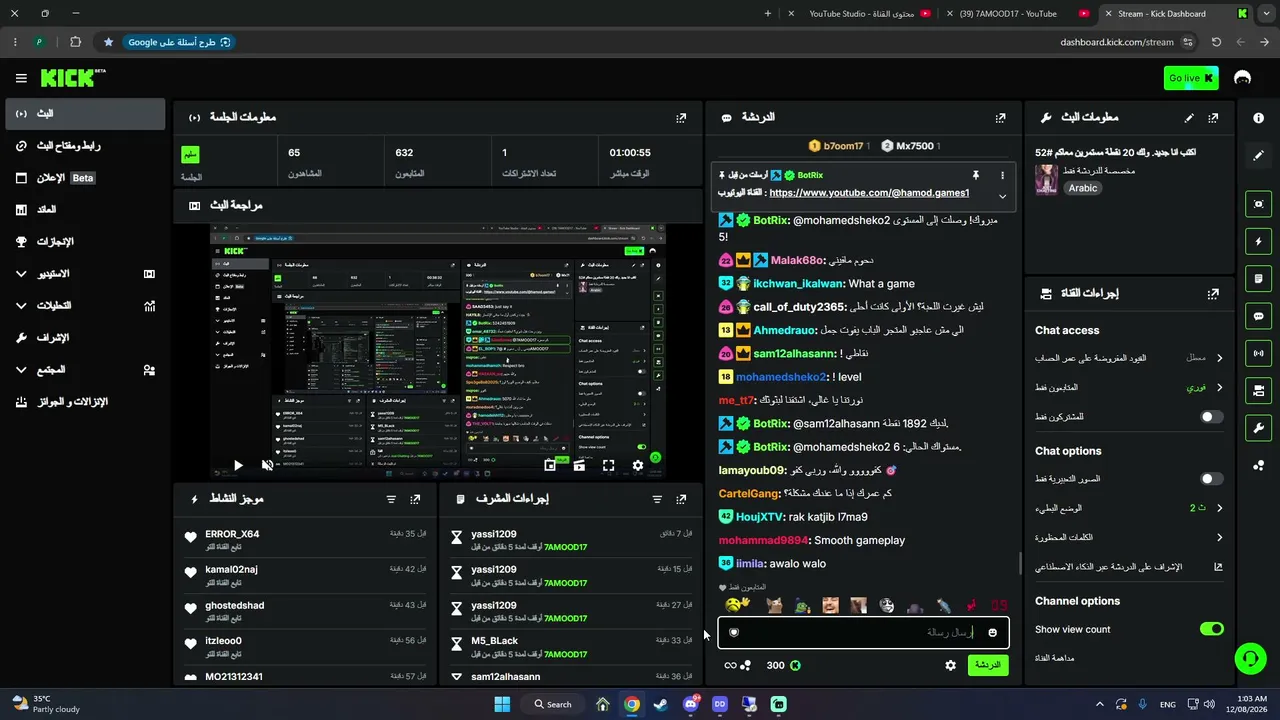Select the البث sidebar item

tap(85, 114)
